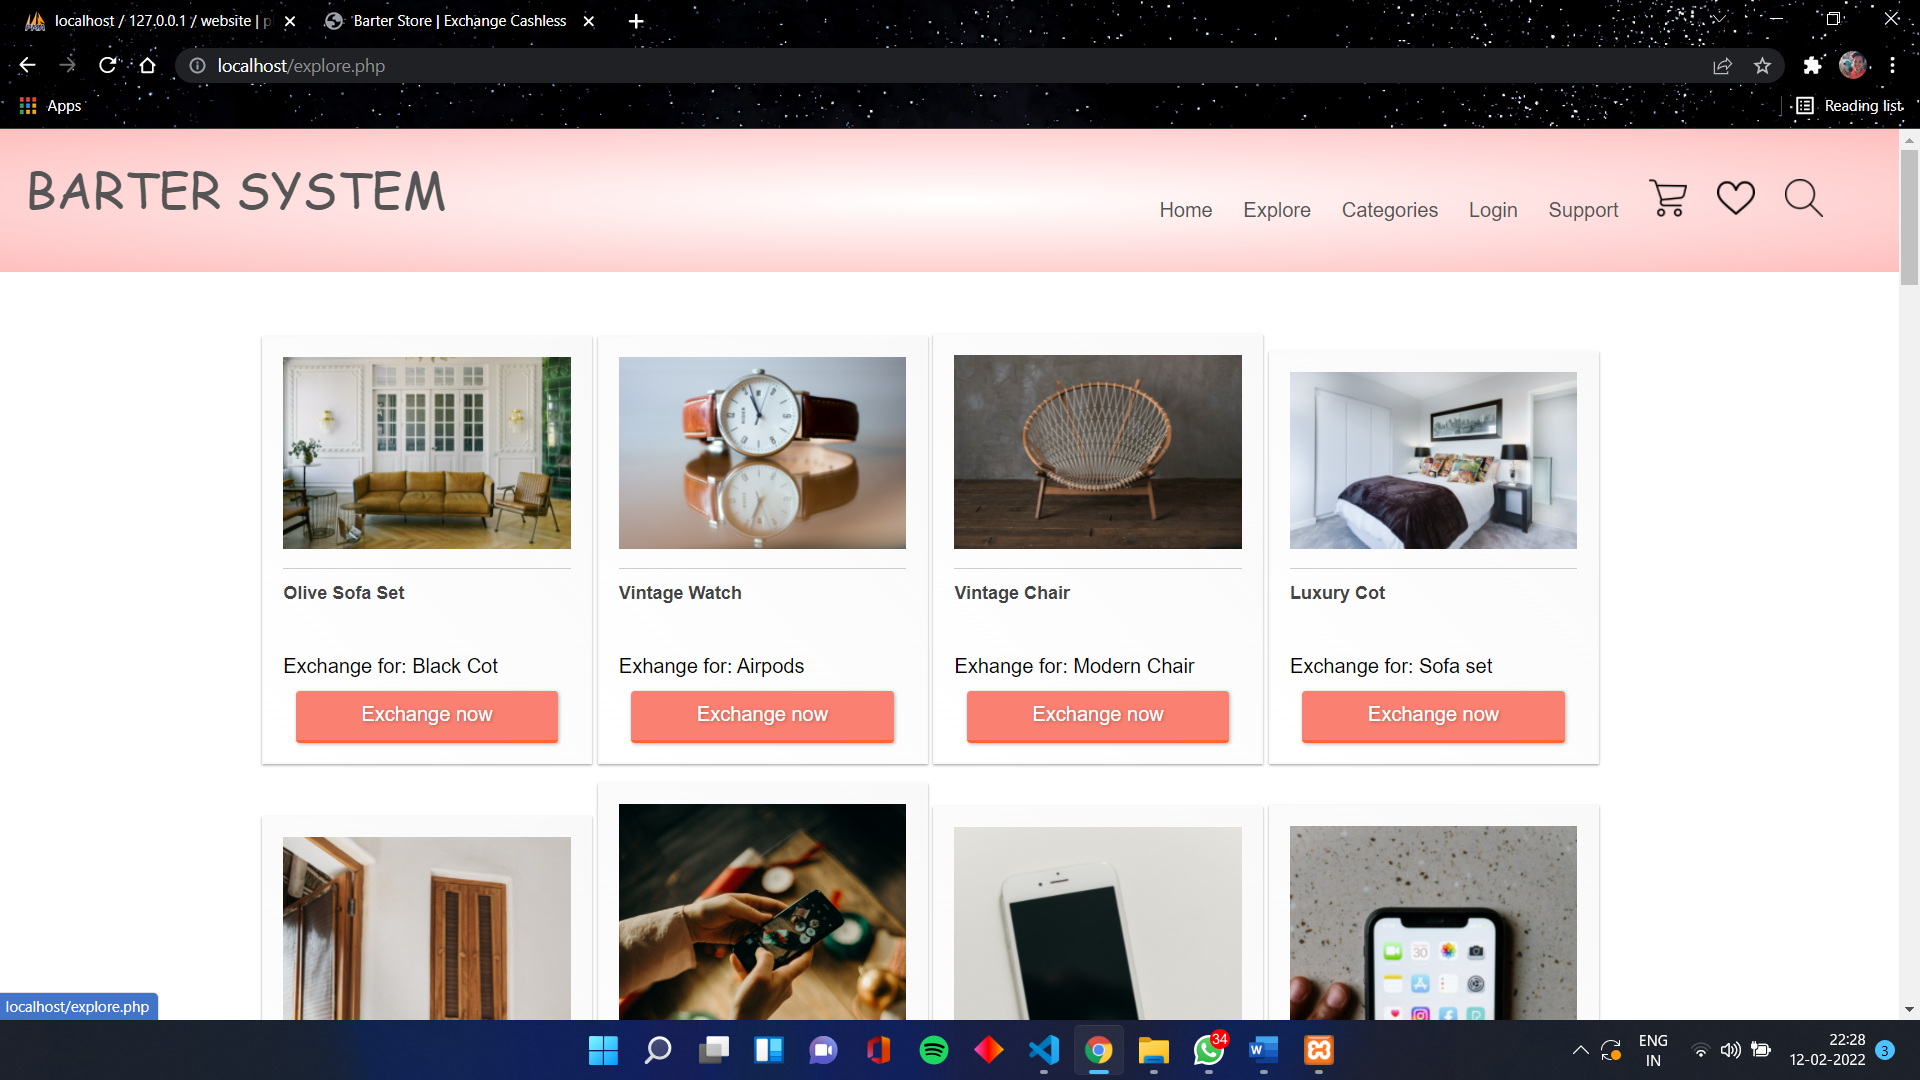Expand hidden system tray icons chevron
The image size is (1920, 1080).
tap(1581, 1050)
